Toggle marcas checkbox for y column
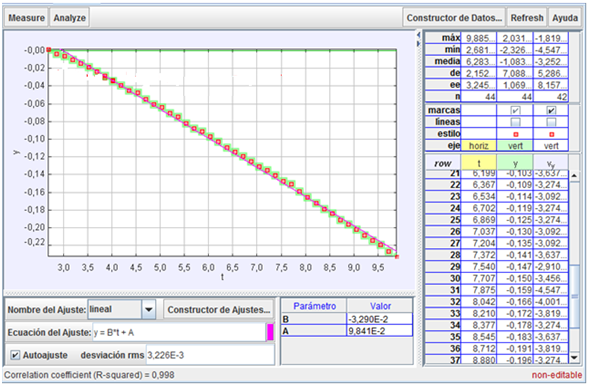 pyautogui.click(x=515, y=111)
